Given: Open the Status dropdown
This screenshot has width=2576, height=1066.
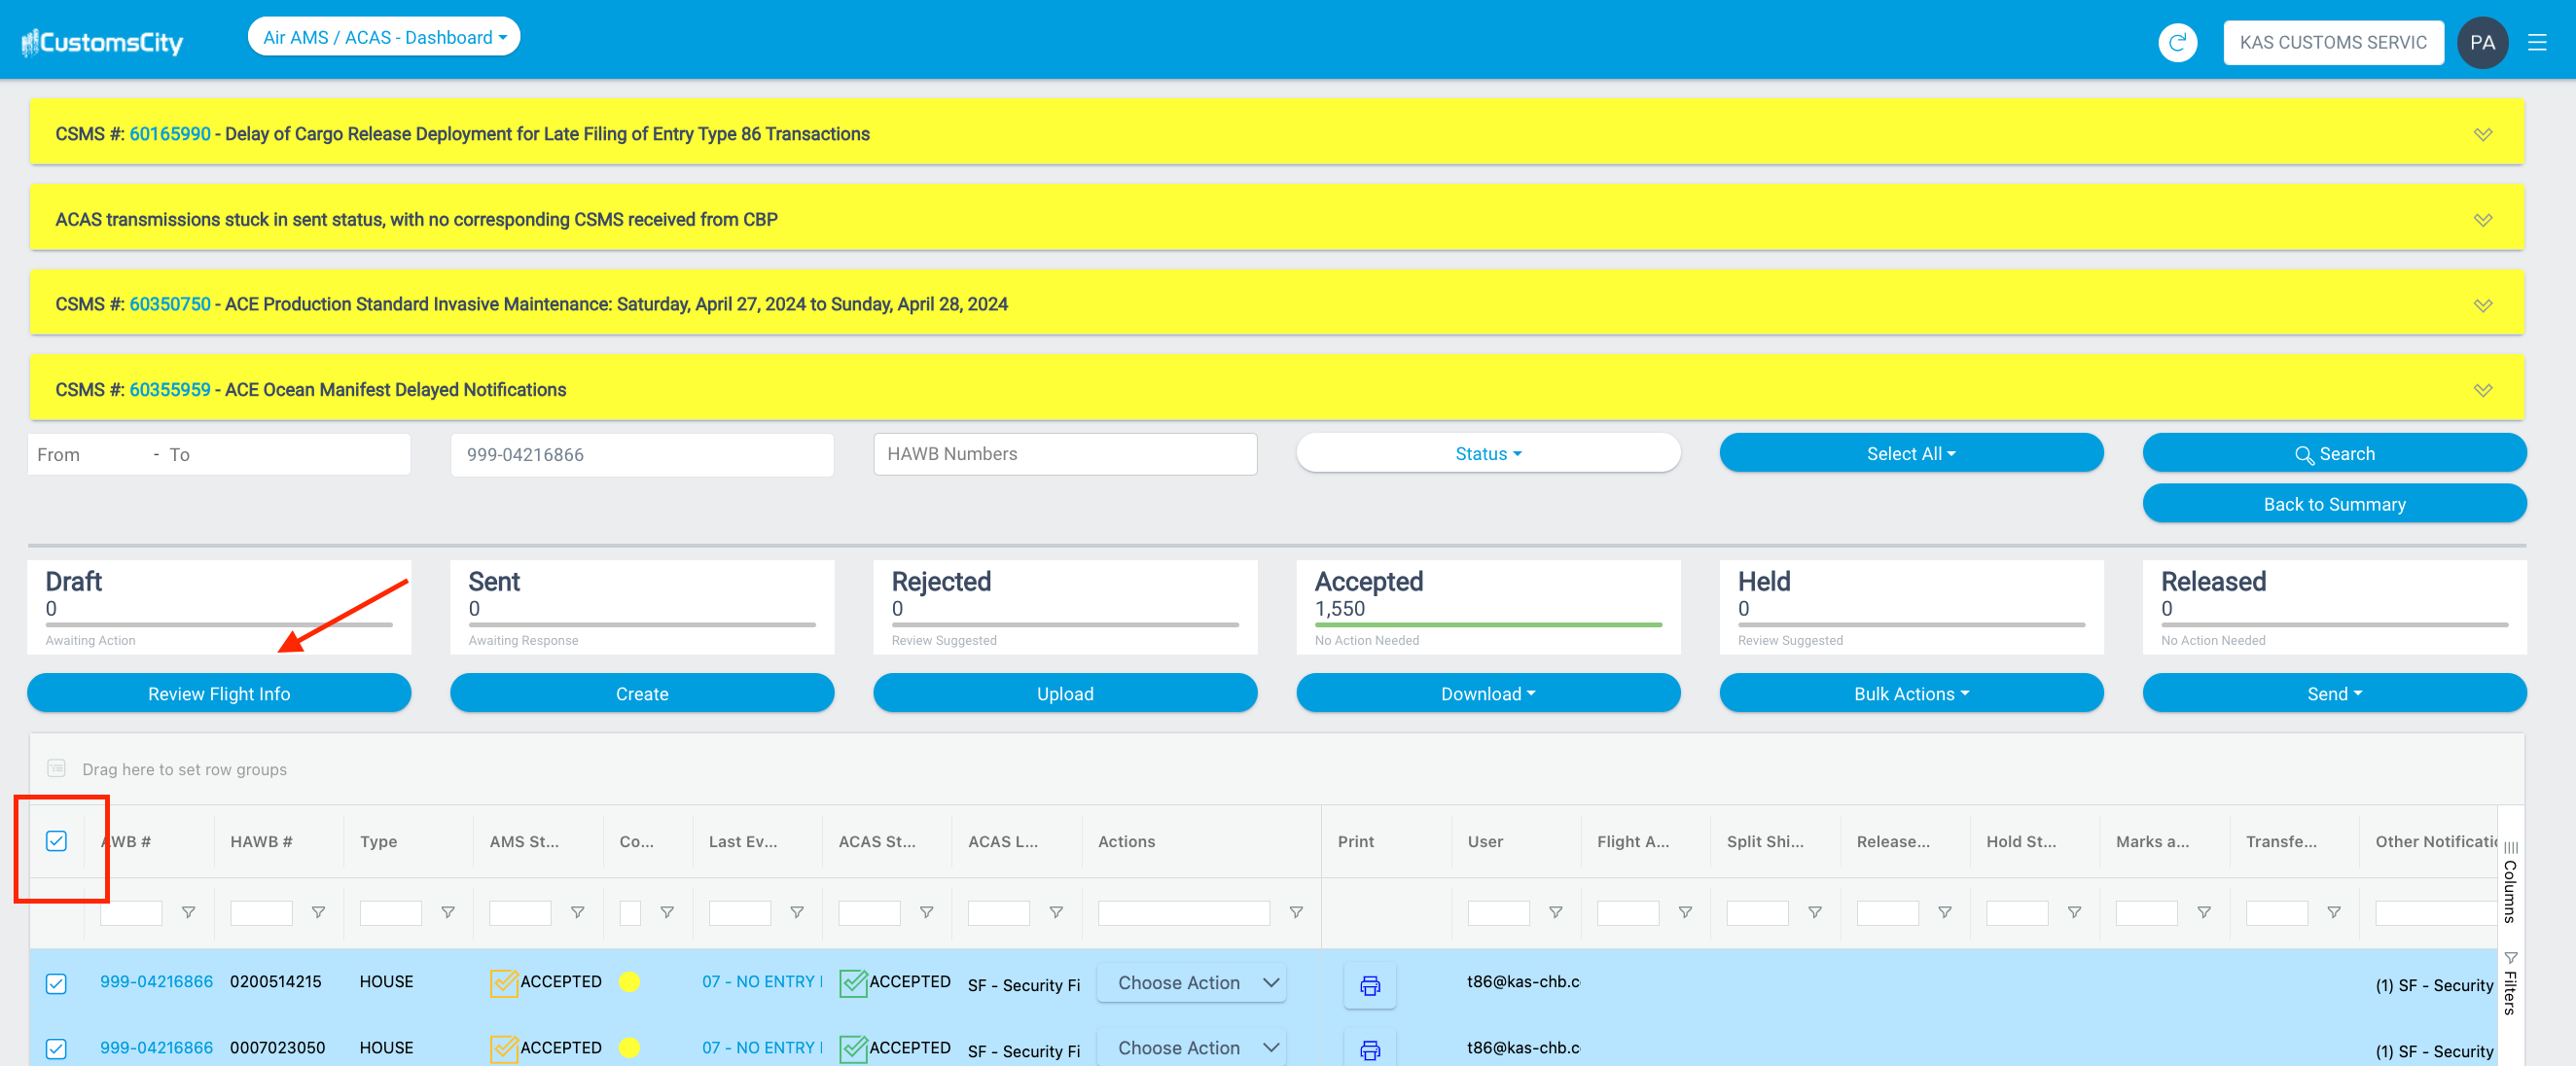Looking at the screenshot, I should 1487,453.
